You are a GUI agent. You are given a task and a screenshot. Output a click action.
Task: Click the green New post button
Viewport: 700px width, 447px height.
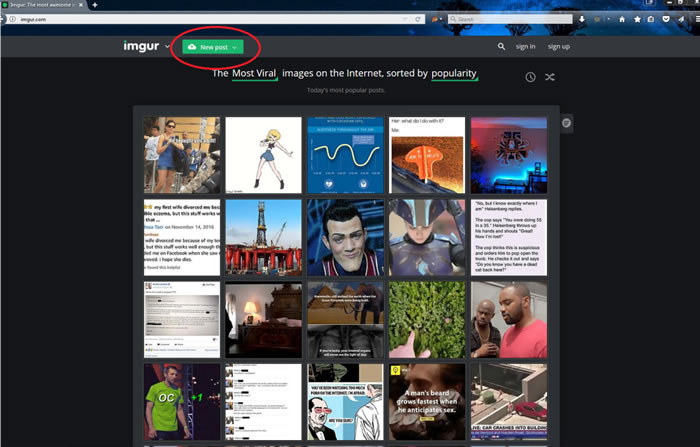point(212,47)
